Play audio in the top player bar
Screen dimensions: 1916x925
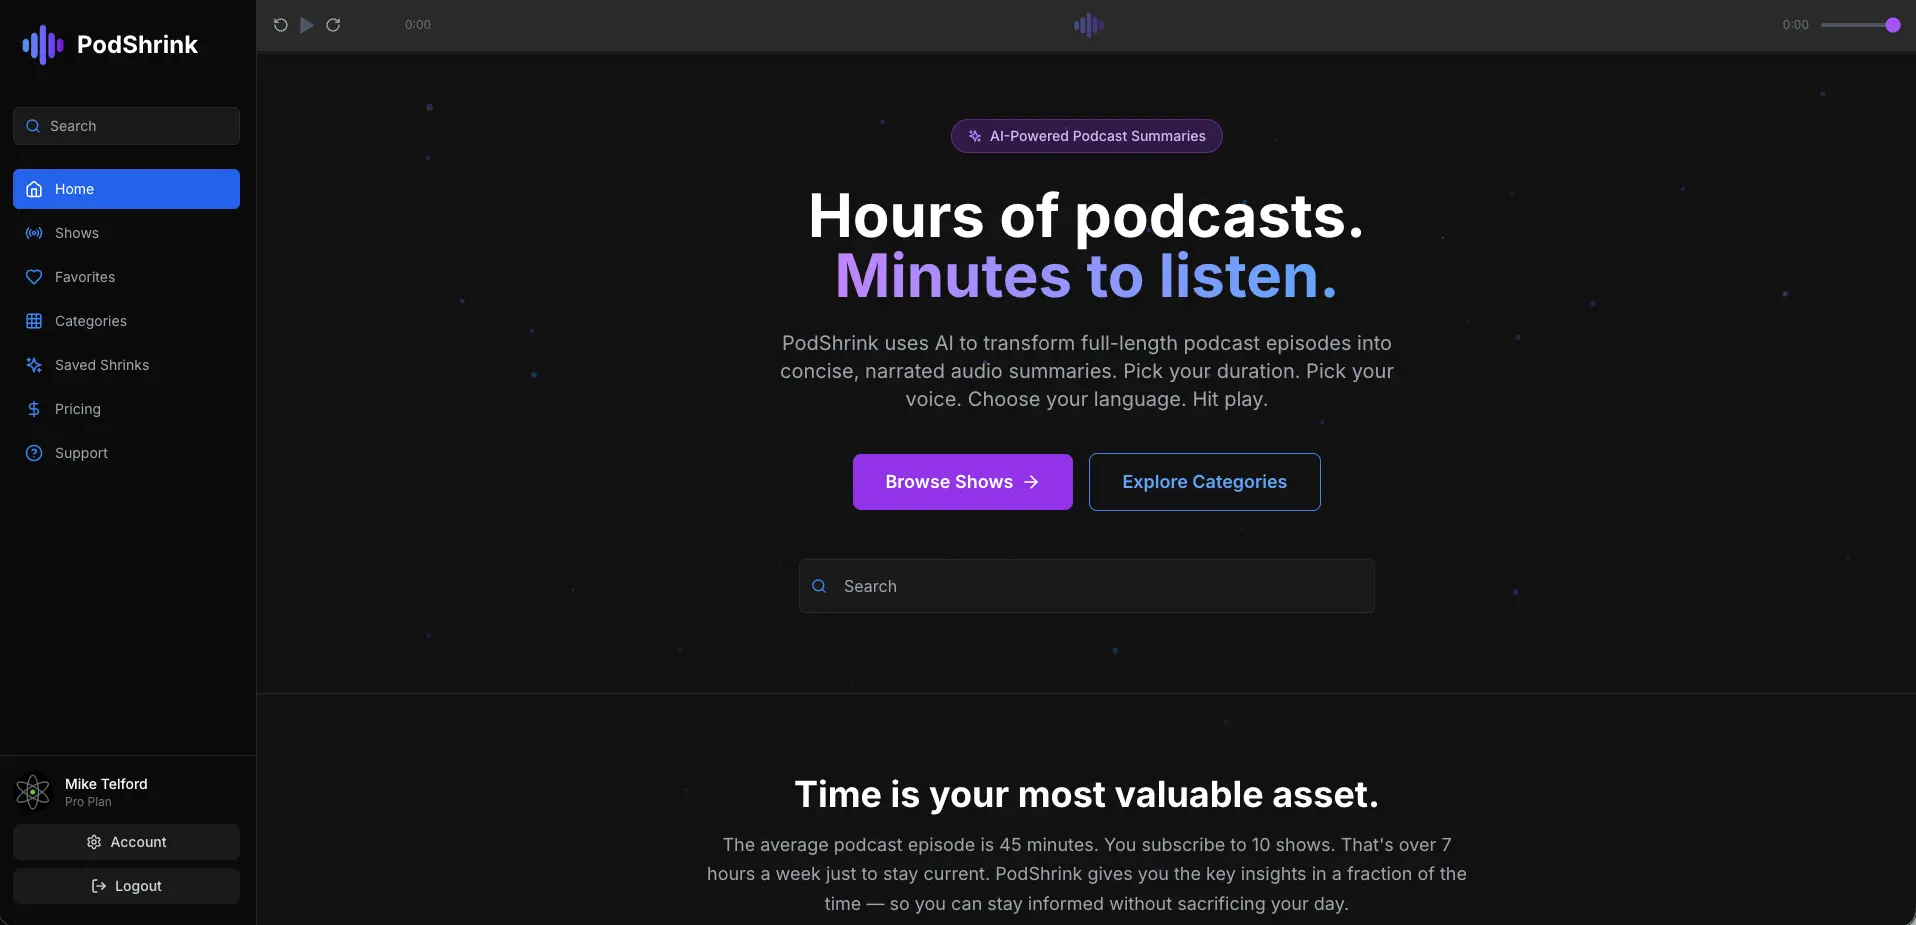tap(307, 25)
